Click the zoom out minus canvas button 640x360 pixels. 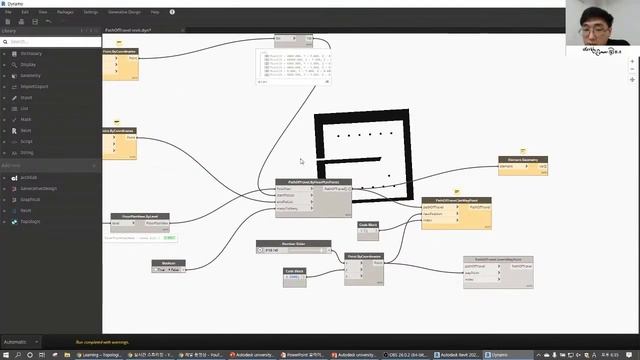(x=632, y=69)
